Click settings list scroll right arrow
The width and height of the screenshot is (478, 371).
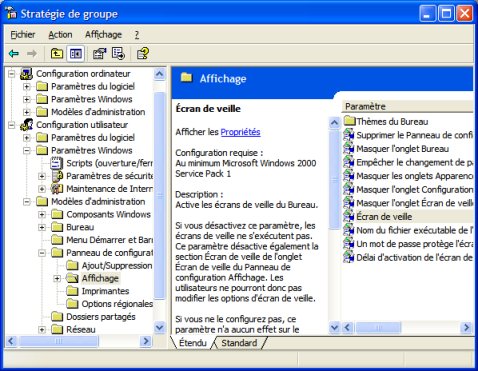(467, 328)
